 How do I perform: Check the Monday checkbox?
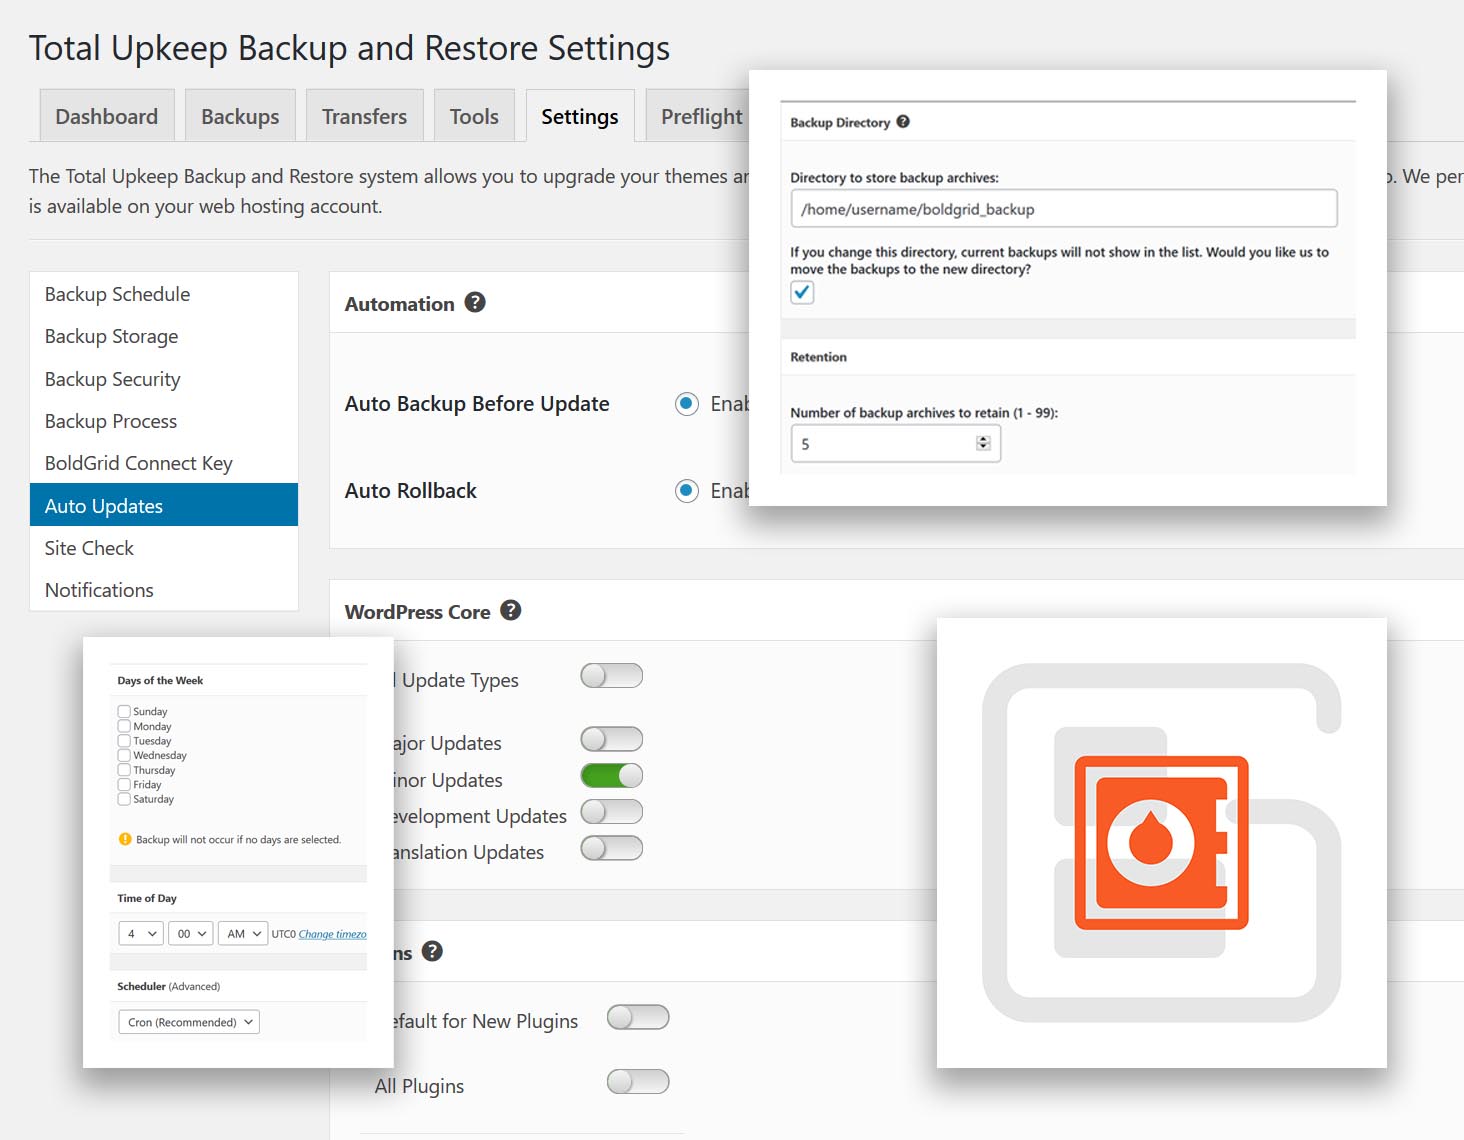pyautogui.click(x=124, y=726)
